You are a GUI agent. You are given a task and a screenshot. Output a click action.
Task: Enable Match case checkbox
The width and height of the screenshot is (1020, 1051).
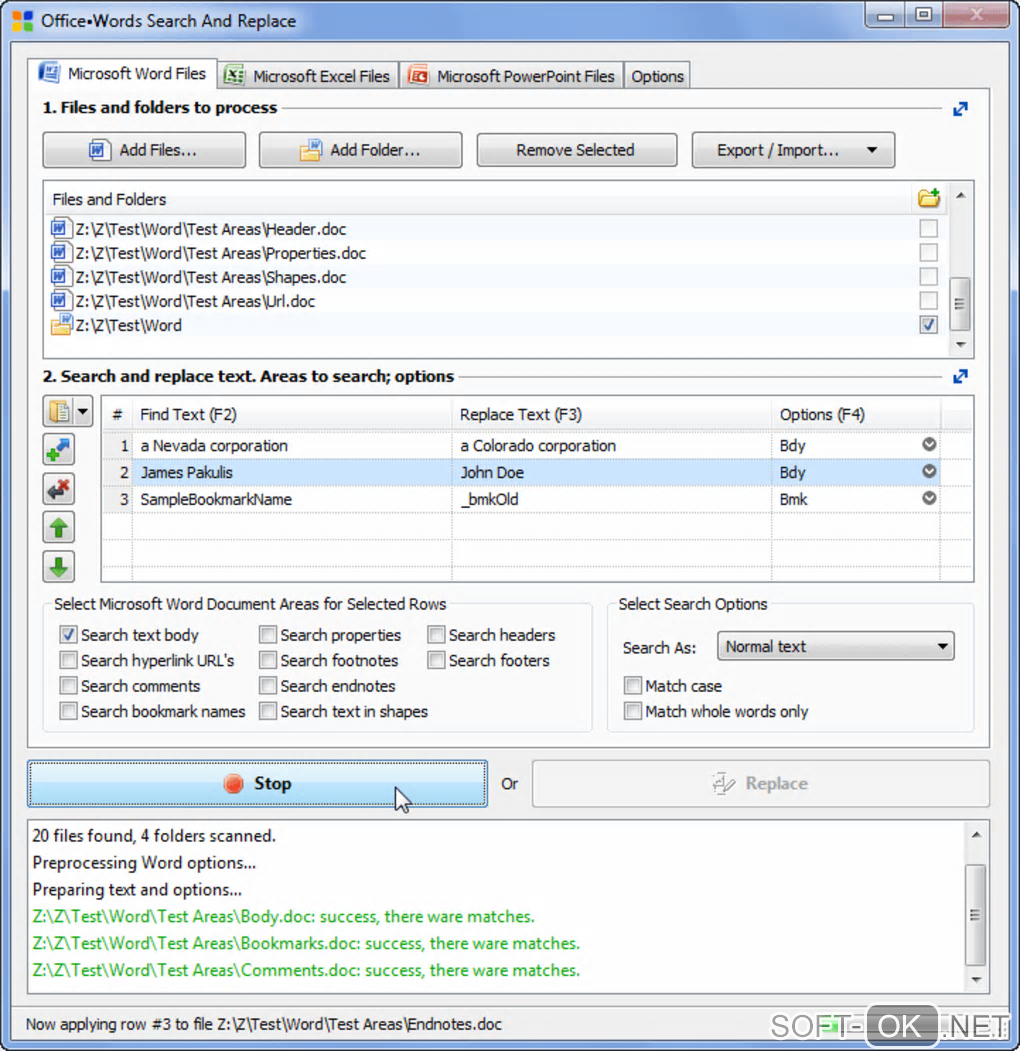point(633,685)
